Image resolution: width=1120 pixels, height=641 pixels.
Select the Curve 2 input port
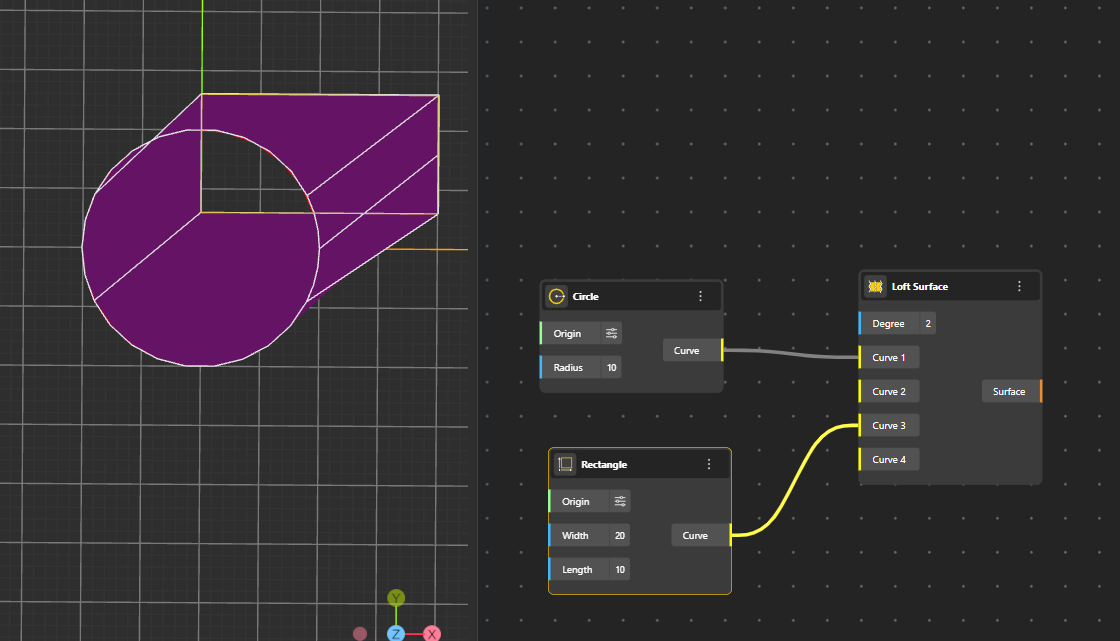pyautogui.click(x=887, y=392)
